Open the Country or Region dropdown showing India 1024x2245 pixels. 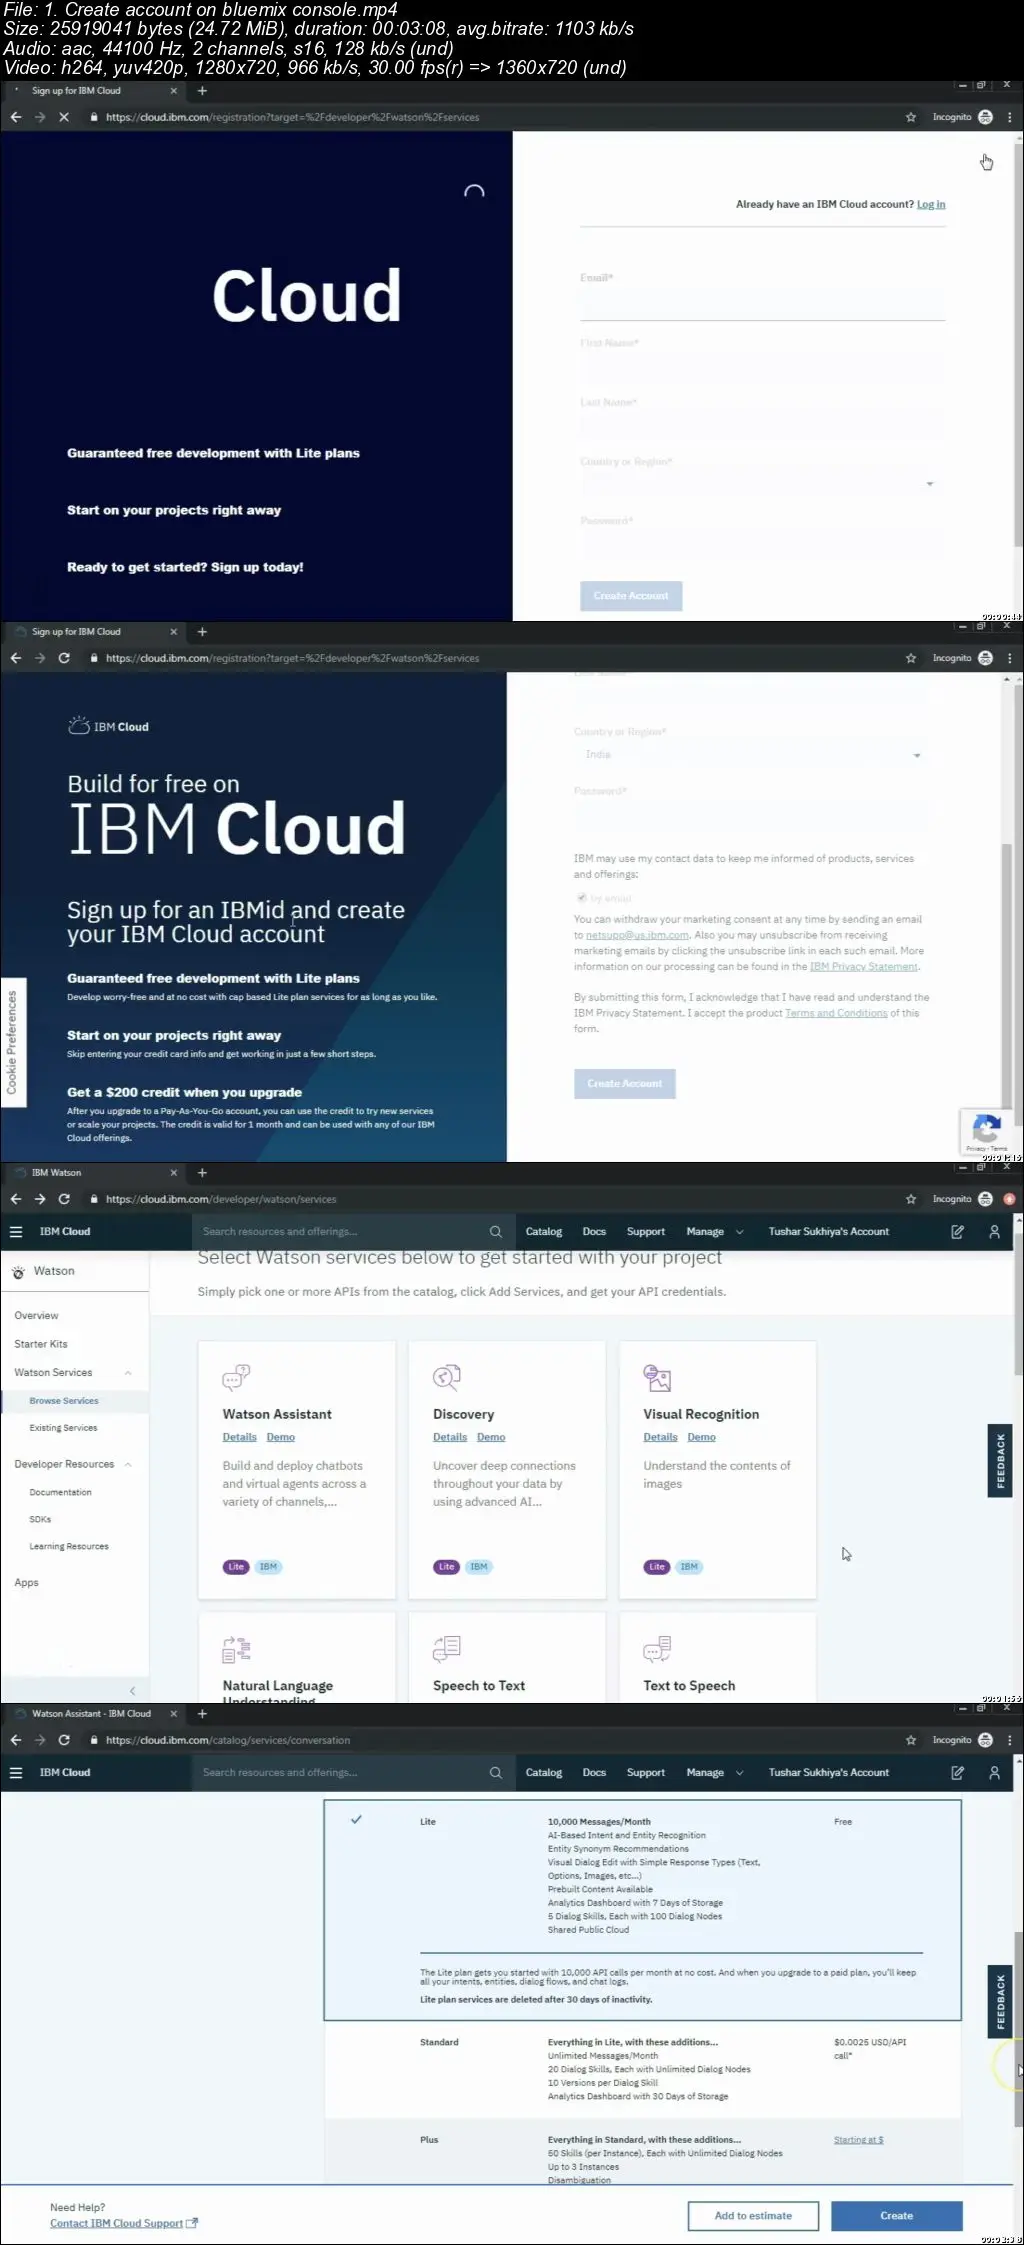(x=750, y=755)
